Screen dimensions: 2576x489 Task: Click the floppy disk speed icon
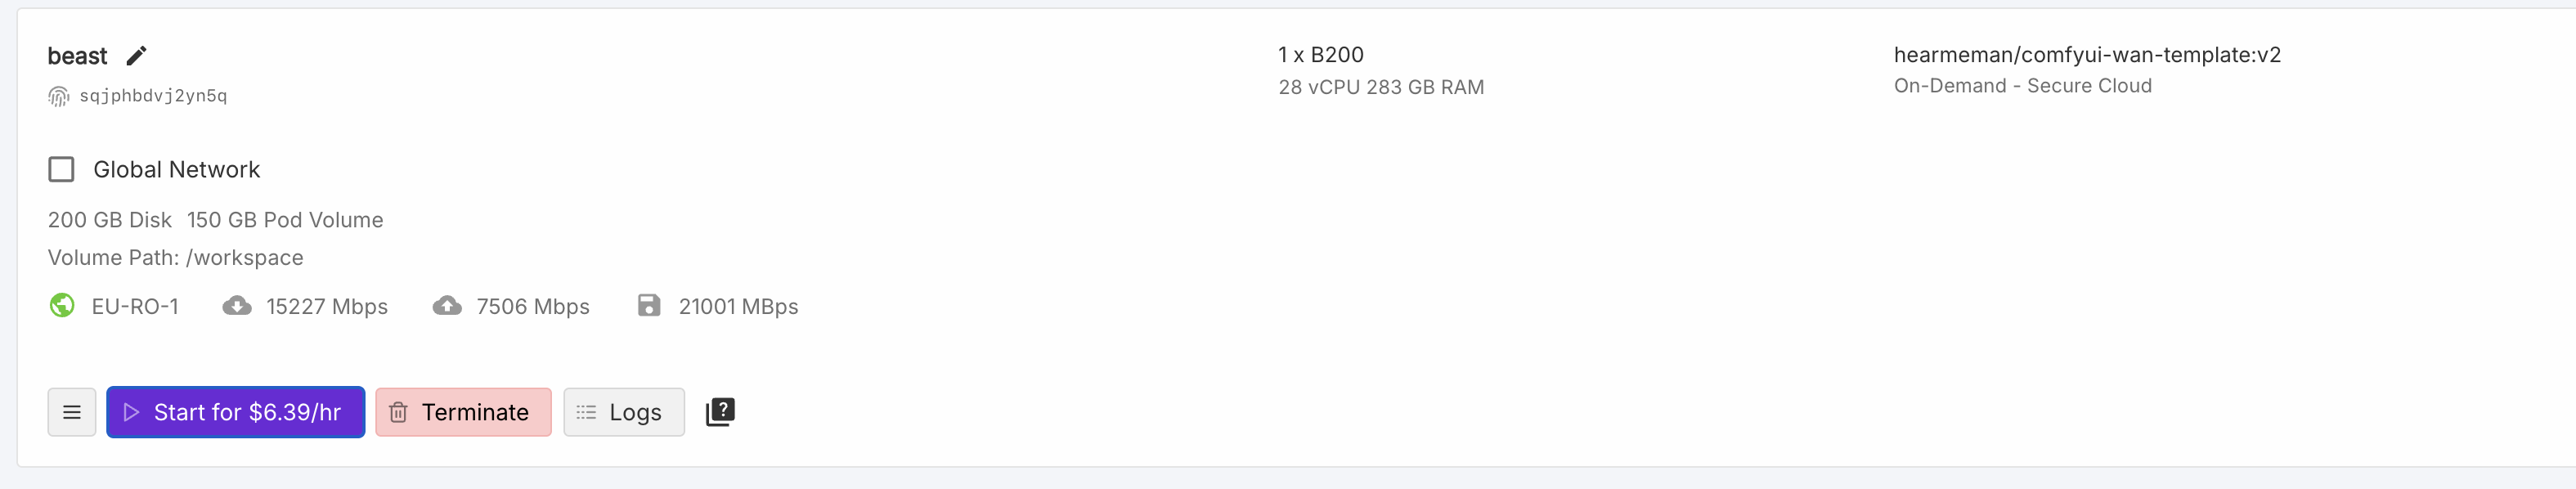(649, 306)
